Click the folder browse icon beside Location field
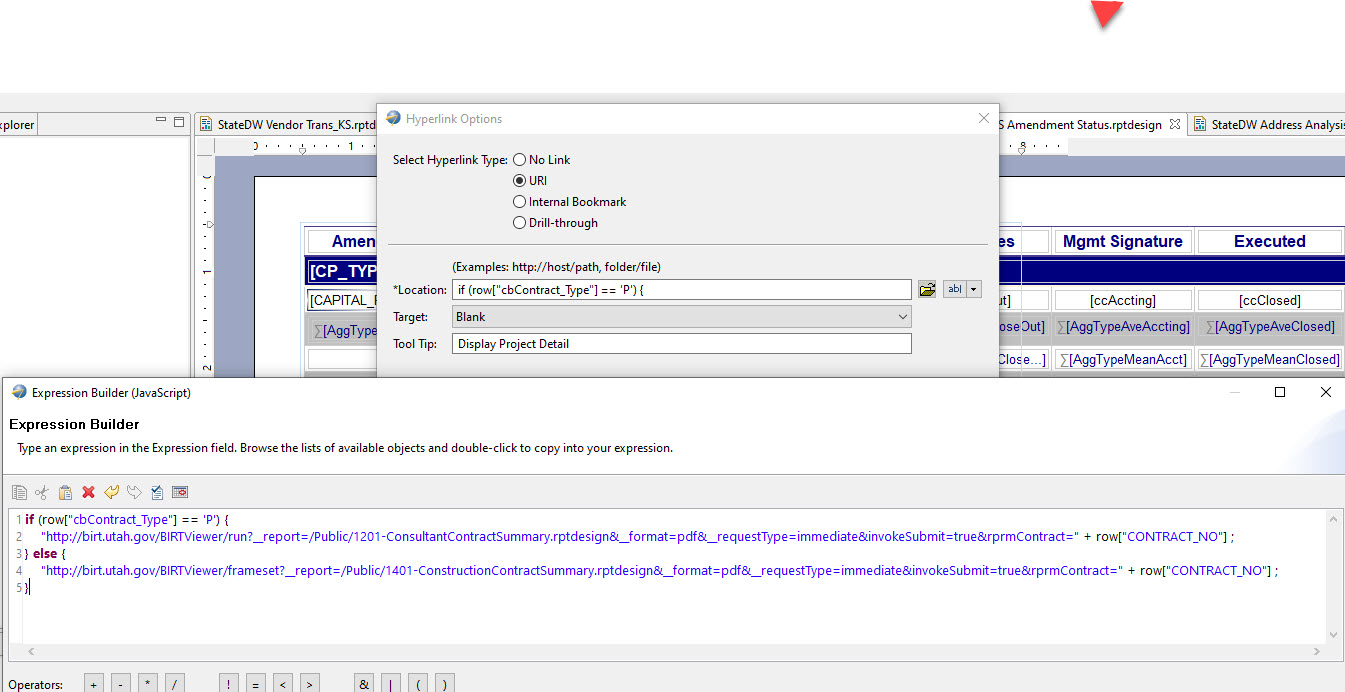This screenshot has width=1345, height=692. pos(927,289)
